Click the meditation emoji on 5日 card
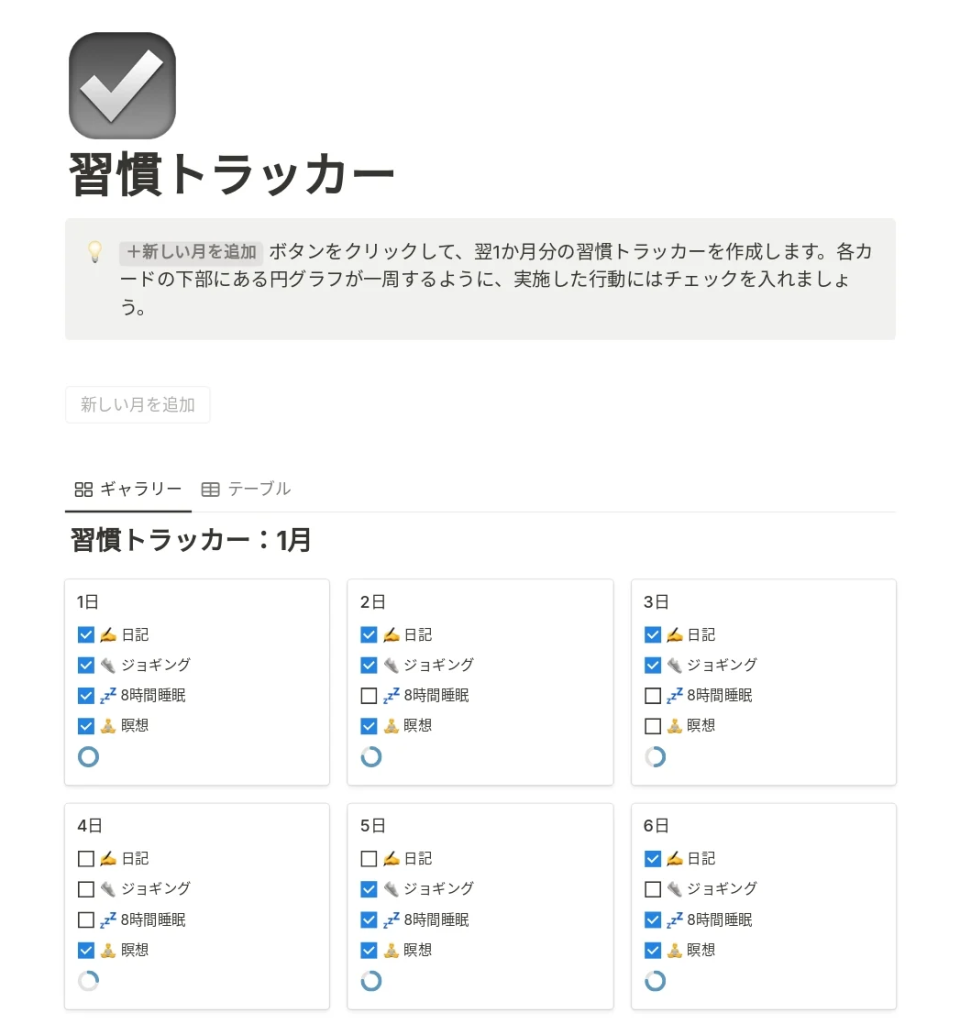Viewport: 960px width, 1024px height. click(392, 950)
